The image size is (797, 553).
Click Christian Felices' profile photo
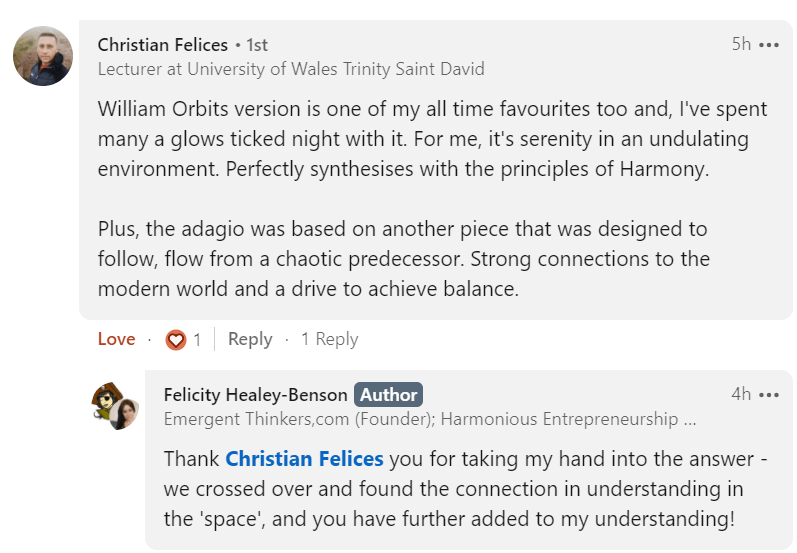pos(43,56)
